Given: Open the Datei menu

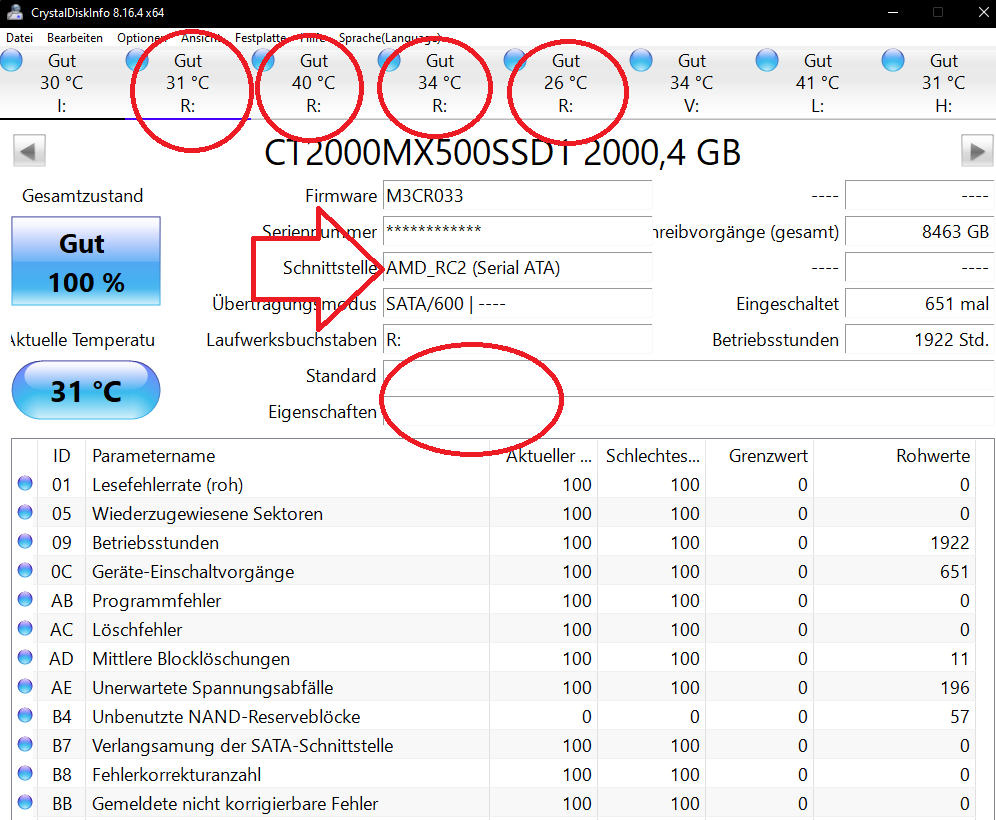Looking at the screenshot, I should (20, 38).
